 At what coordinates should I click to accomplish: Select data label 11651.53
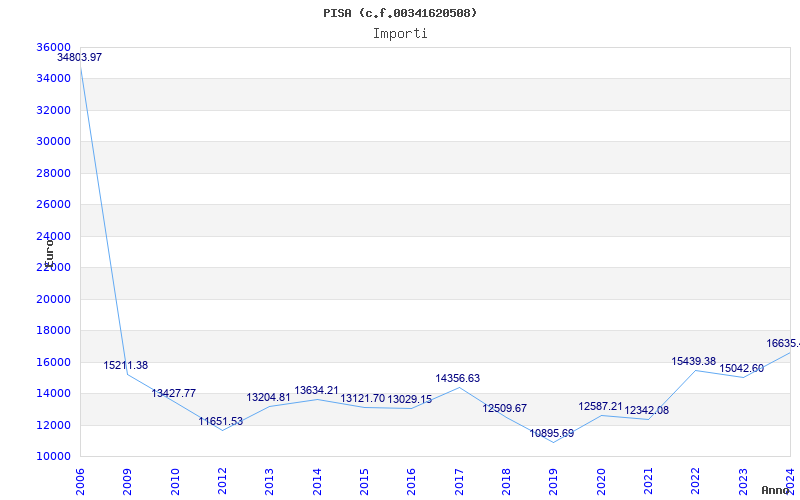coord(221,421)
